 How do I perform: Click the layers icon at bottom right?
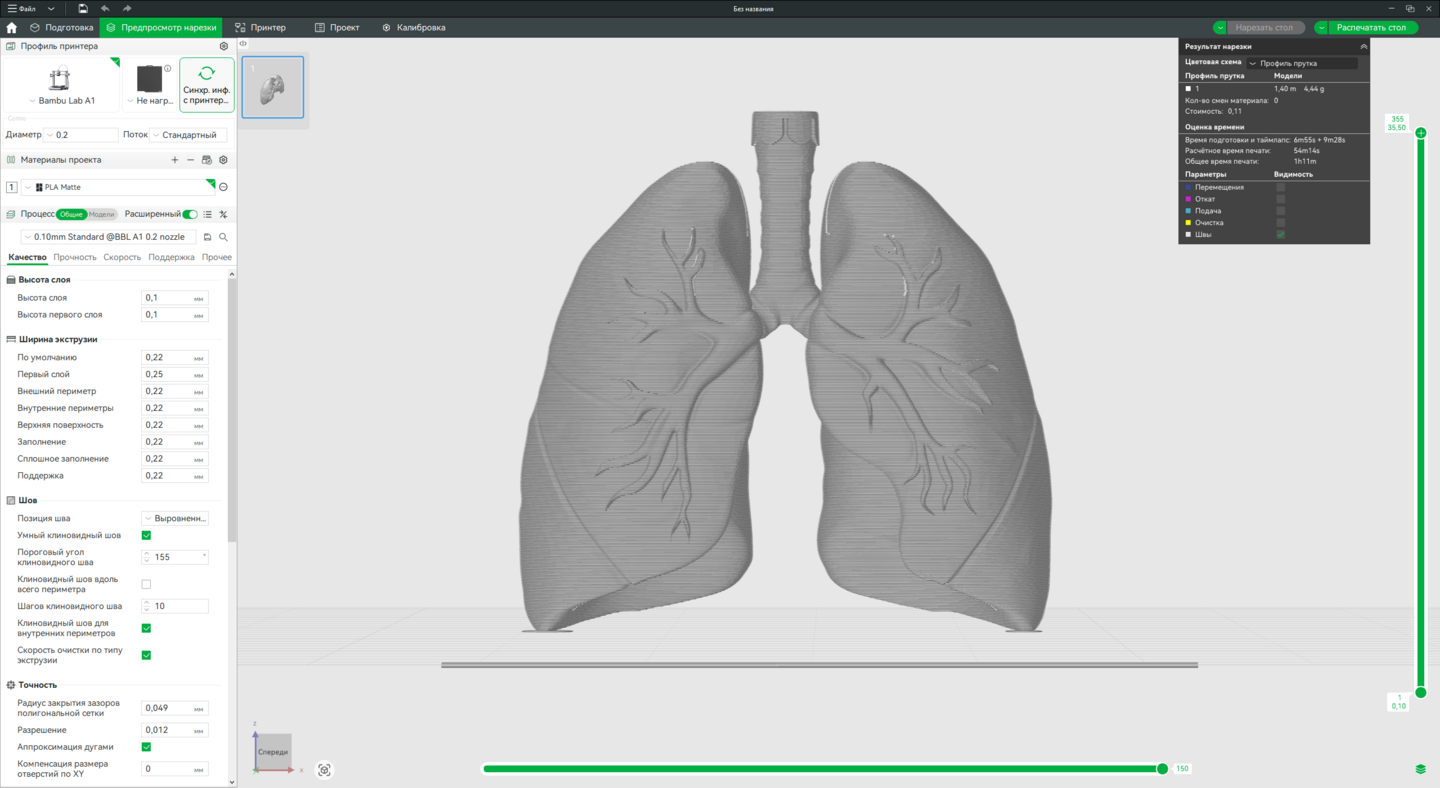click(x=1420, y=769)
